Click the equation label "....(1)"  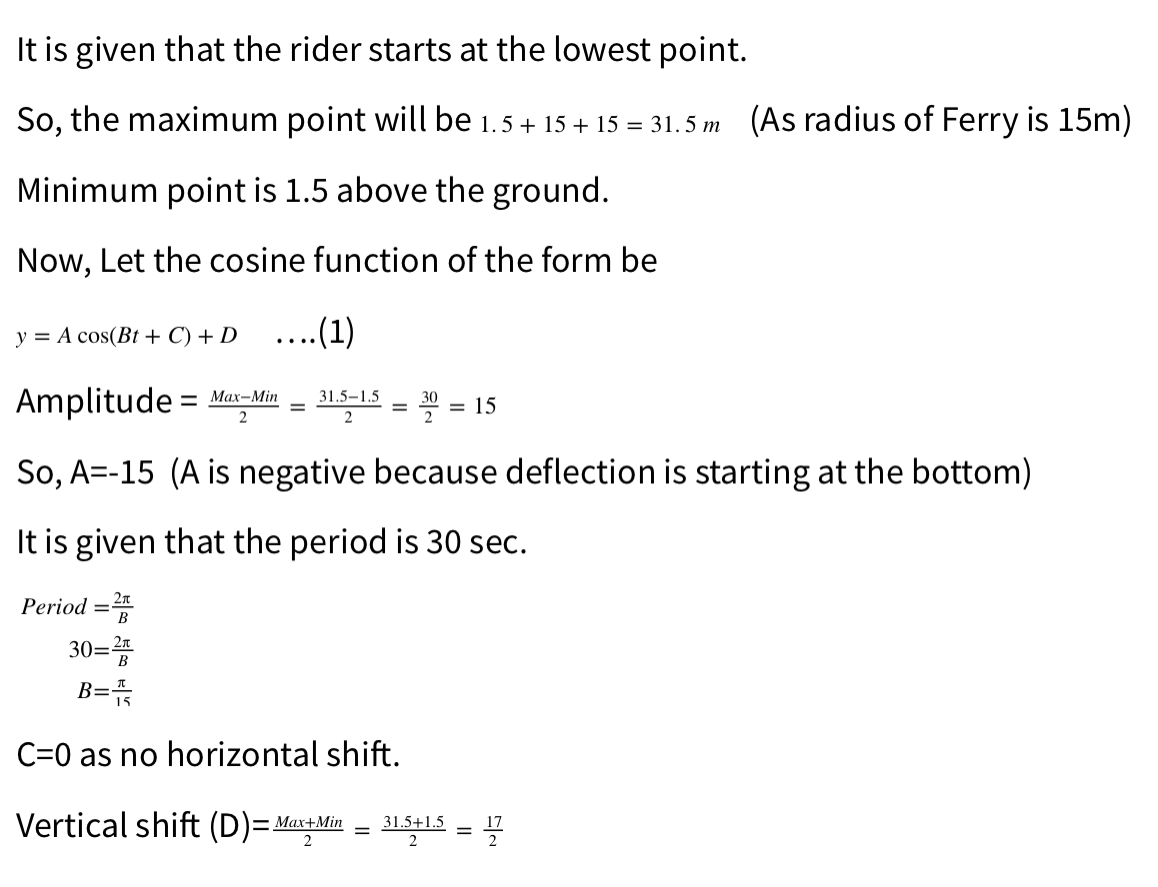pos(315,333)
